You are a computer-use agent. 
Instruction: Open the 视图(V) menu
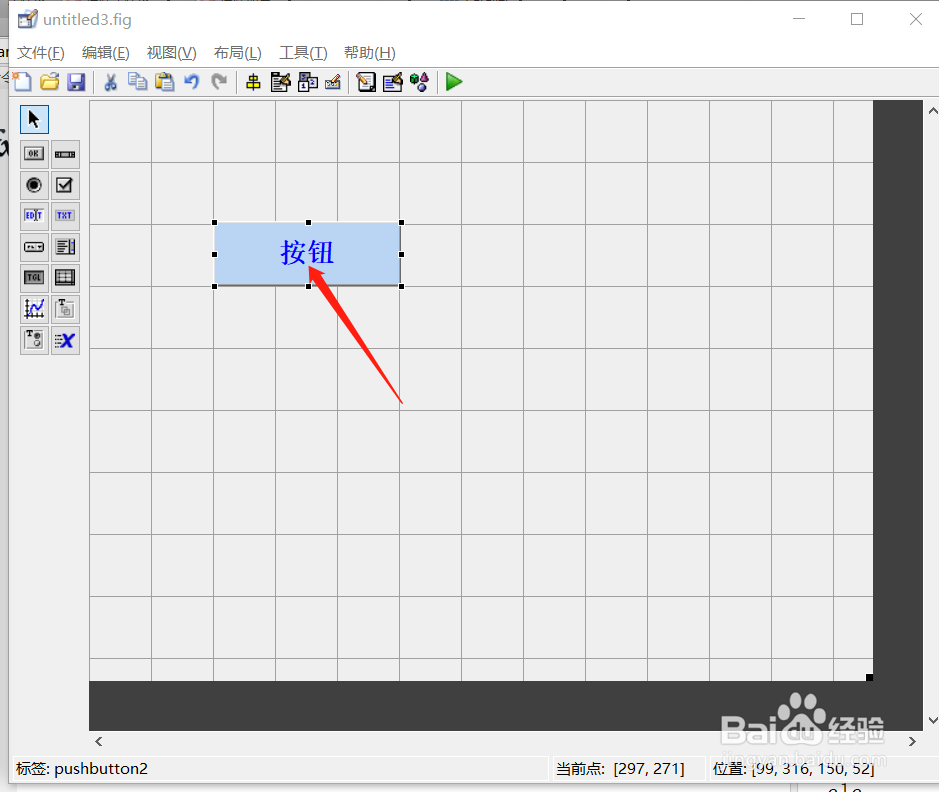point(171,53)
